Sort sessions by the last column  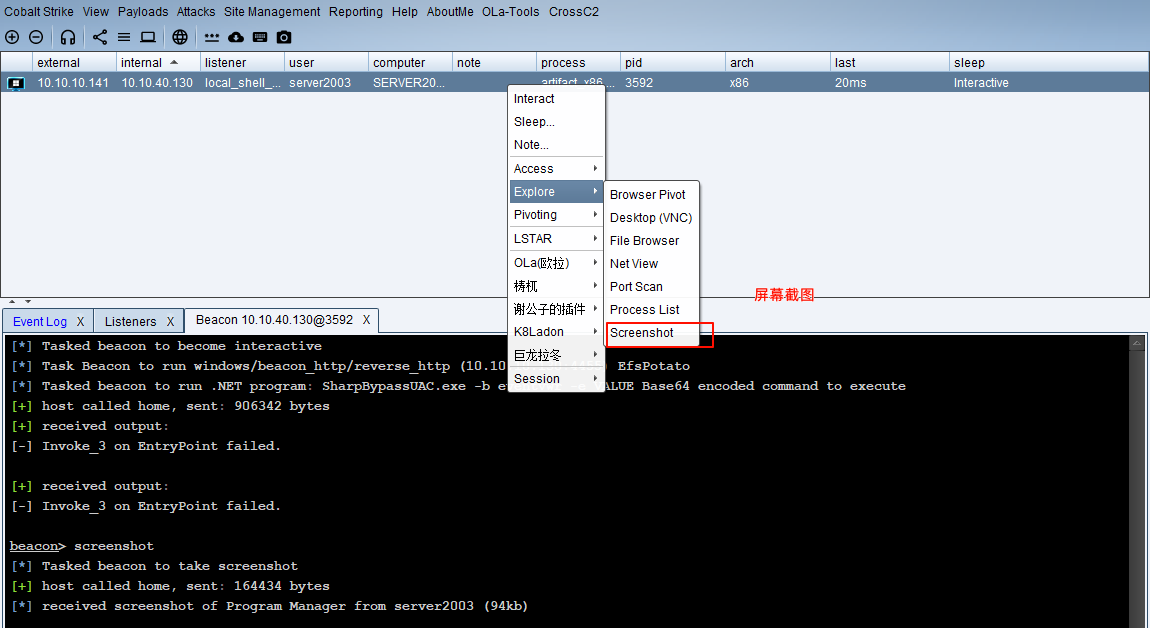(x=890, y=62)
